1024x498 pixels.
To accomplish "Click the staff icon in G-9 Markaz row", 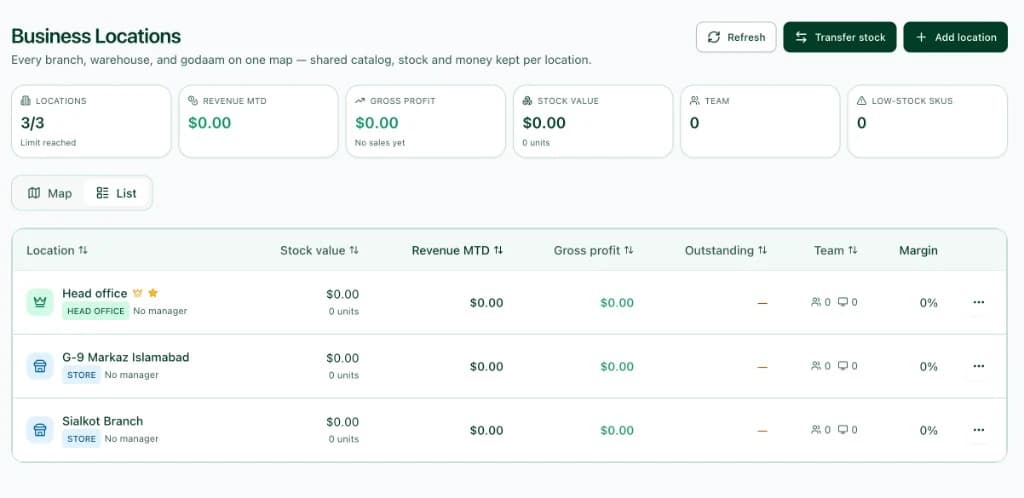I will pyautogui.click(x=816, y=366).
